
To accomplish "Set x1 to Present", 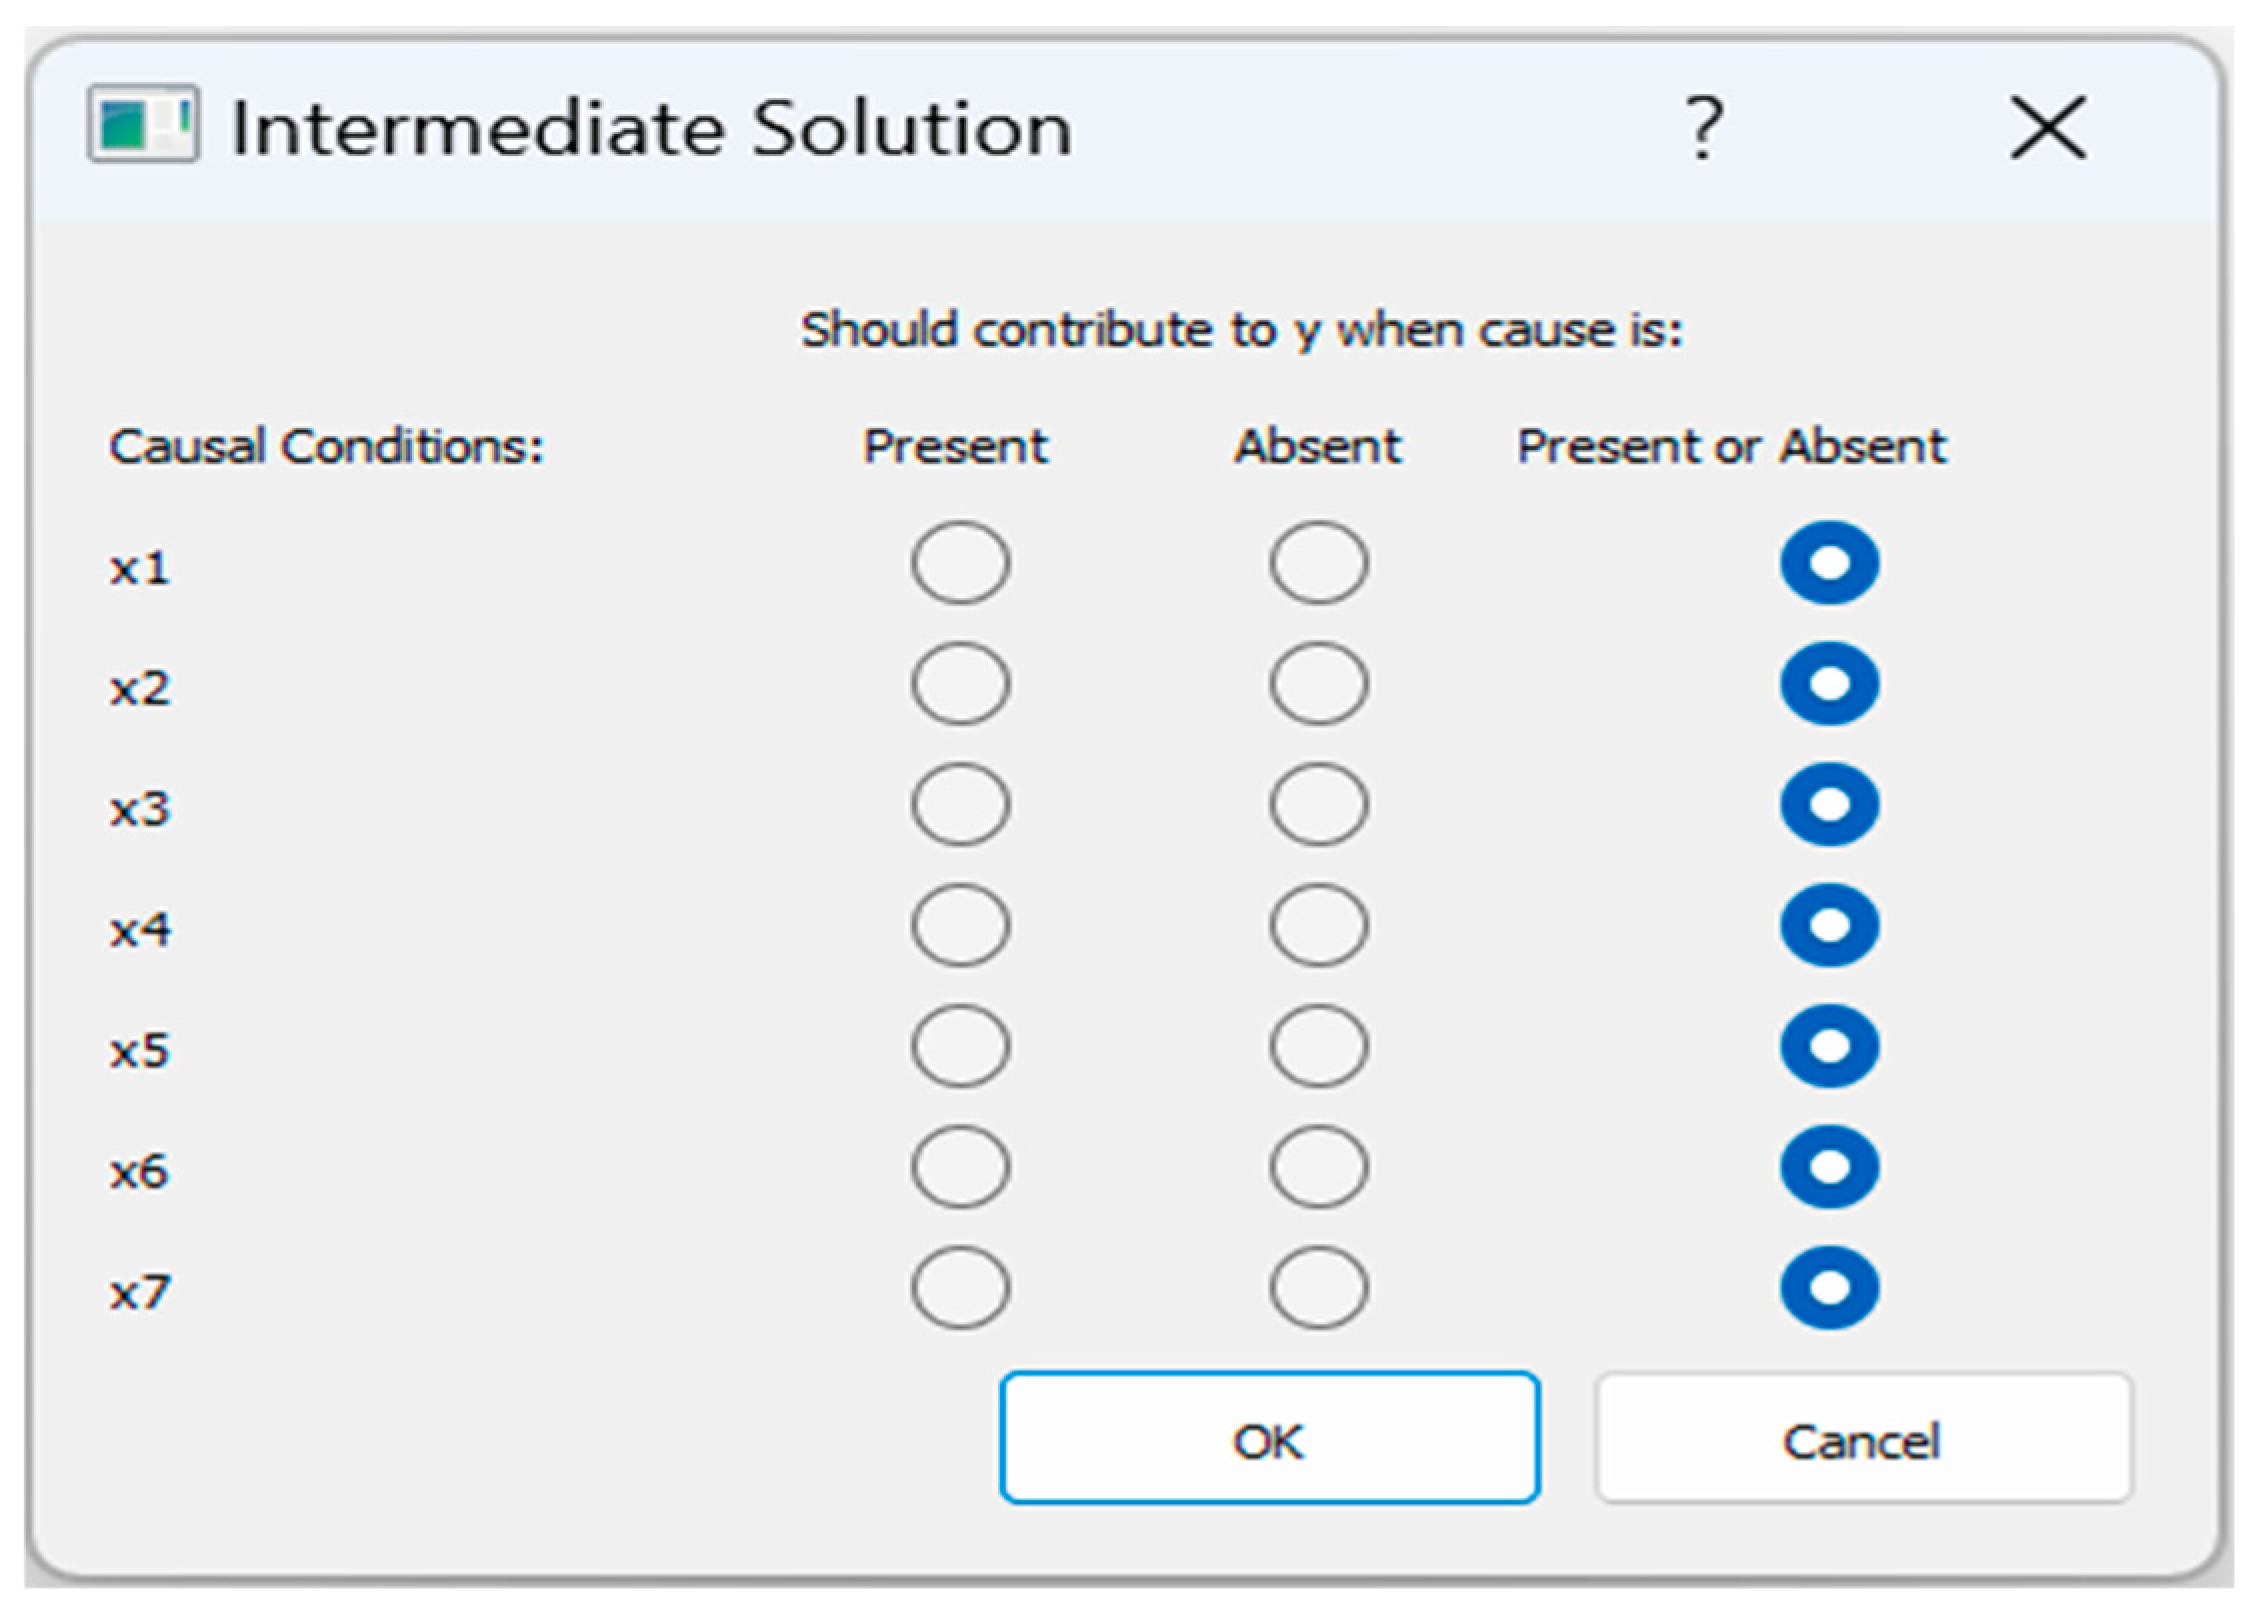I will pos(960,563).
